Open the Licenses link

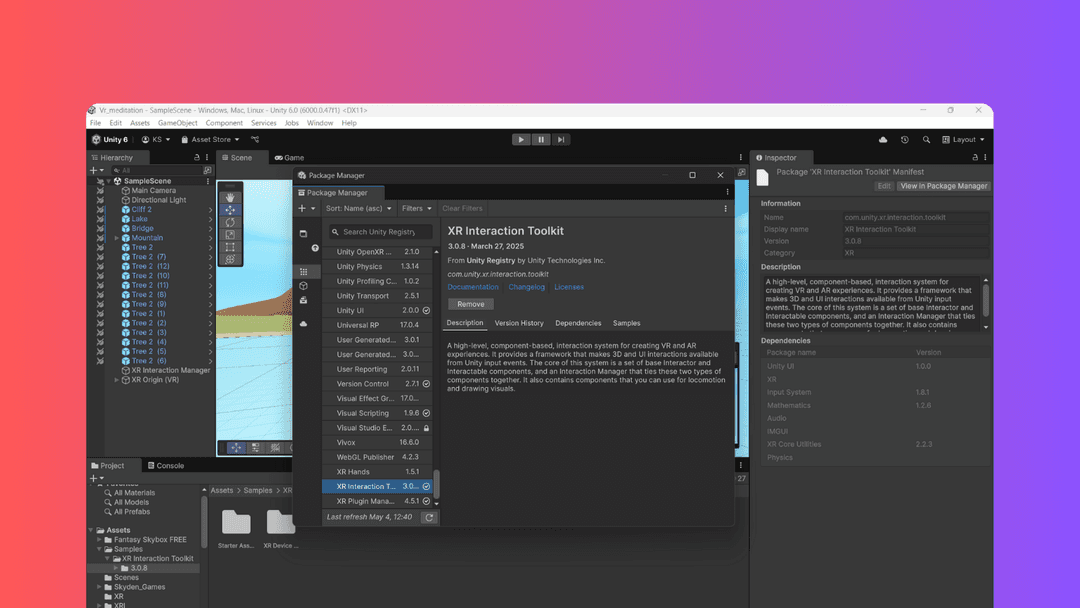click(569, 287)
